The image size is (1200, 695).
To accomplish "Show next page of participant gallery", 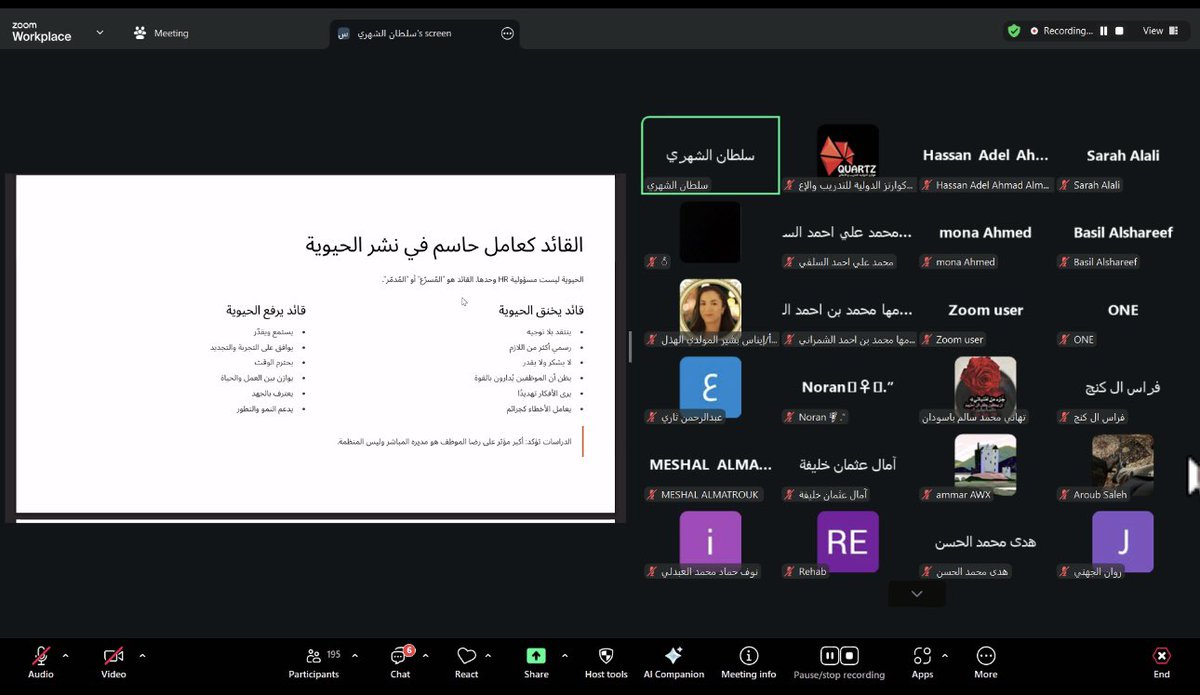I will coord(916,593).
